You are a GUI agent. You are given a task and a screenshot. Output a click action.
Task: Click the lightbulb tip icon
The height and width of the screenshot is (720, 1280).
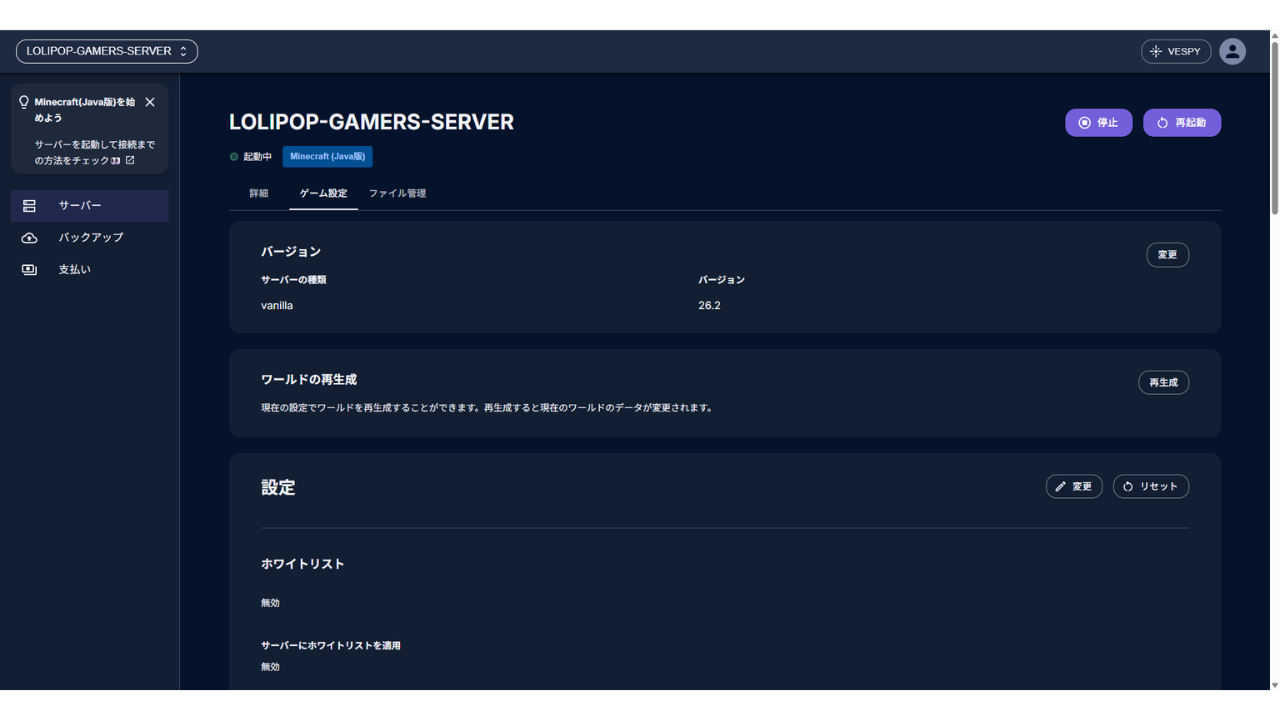click(x=24, y=102)
